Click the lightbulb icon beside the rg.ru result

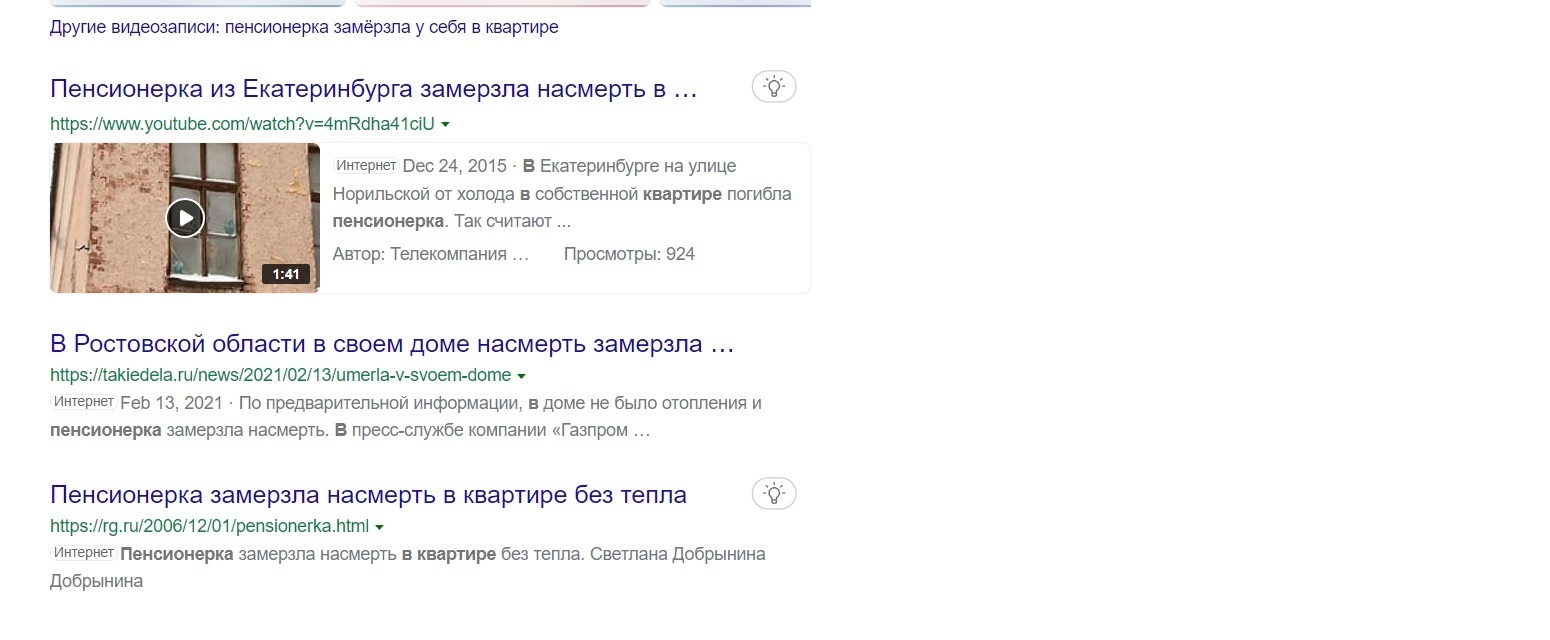coord(773,493)
